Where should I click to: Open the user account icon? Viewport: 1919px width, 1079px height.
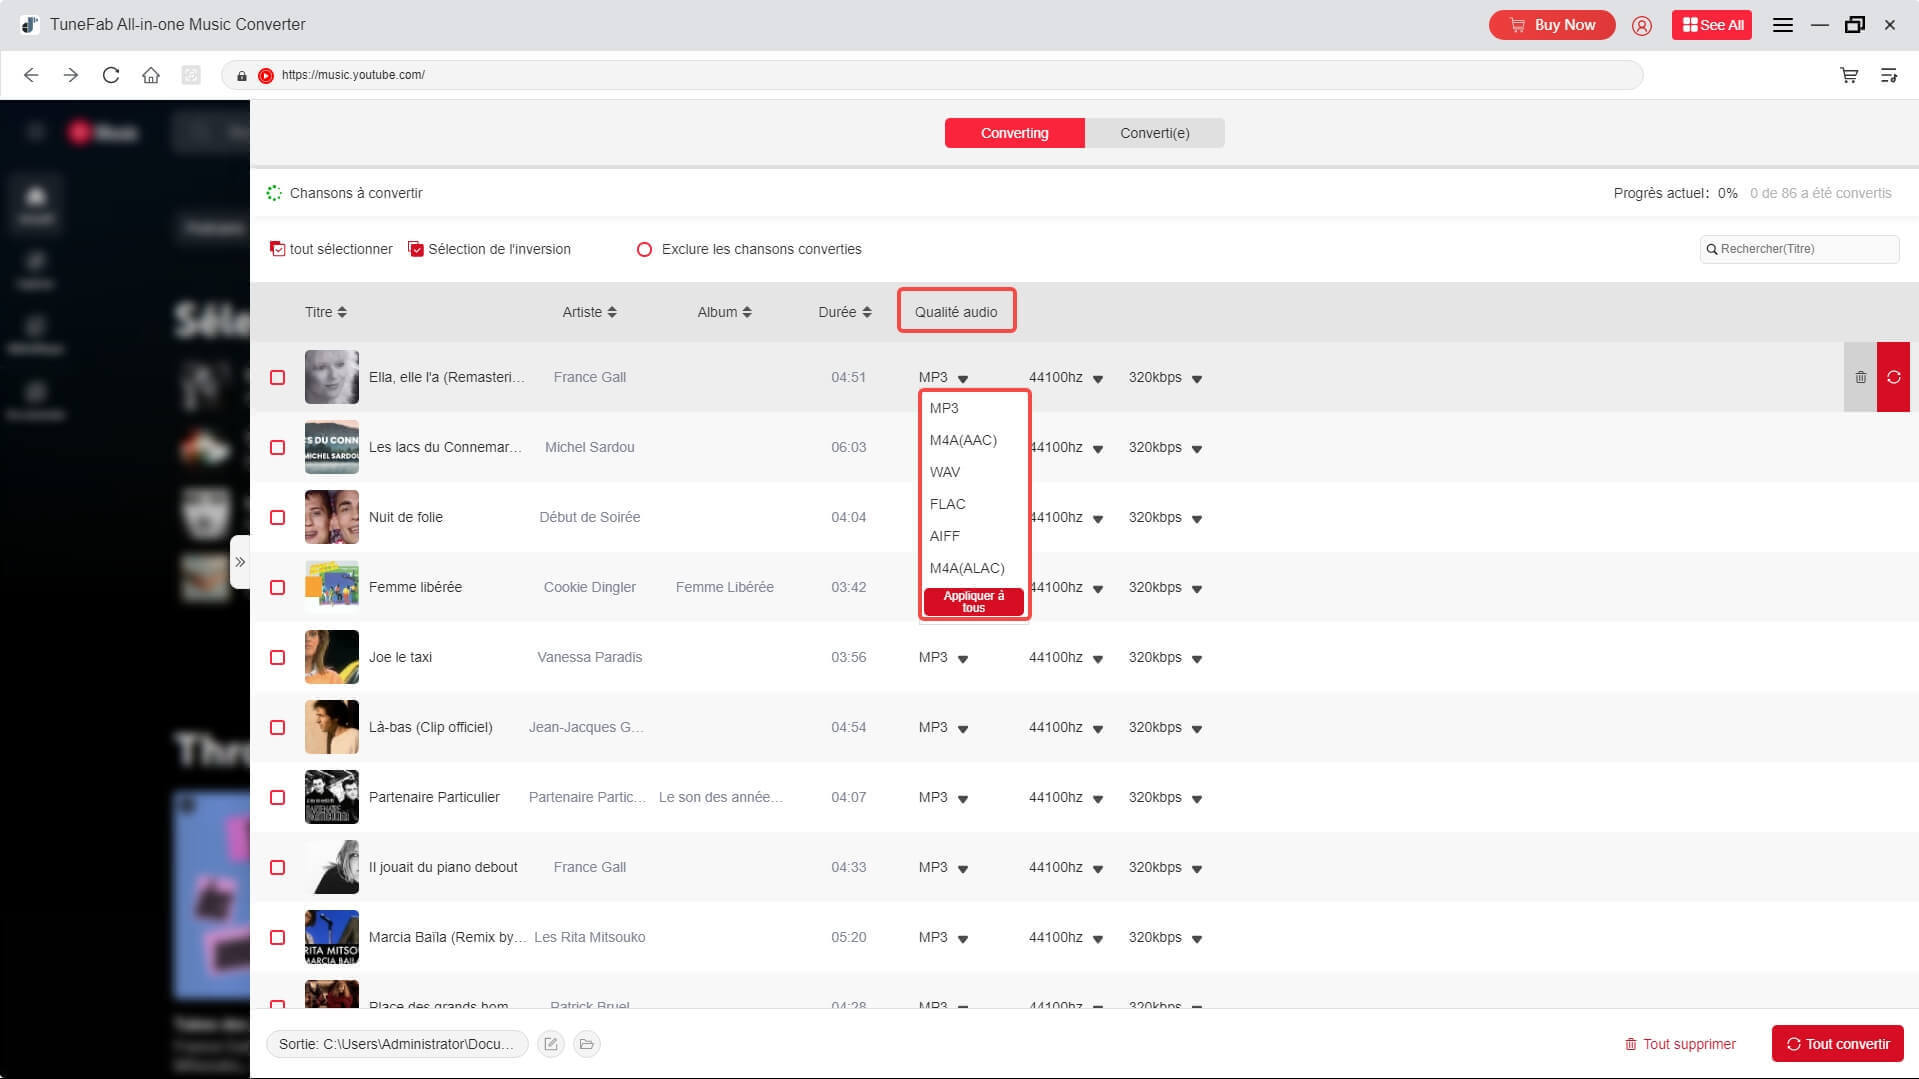(1642, 25)
